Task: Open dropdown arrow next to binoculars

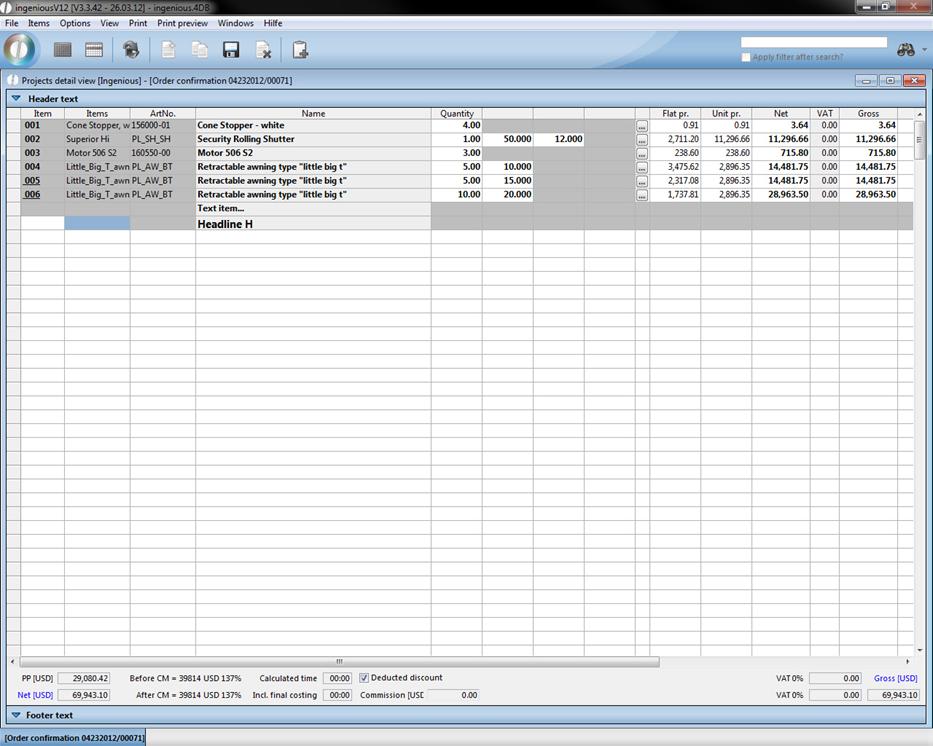Action: [924, 50]
